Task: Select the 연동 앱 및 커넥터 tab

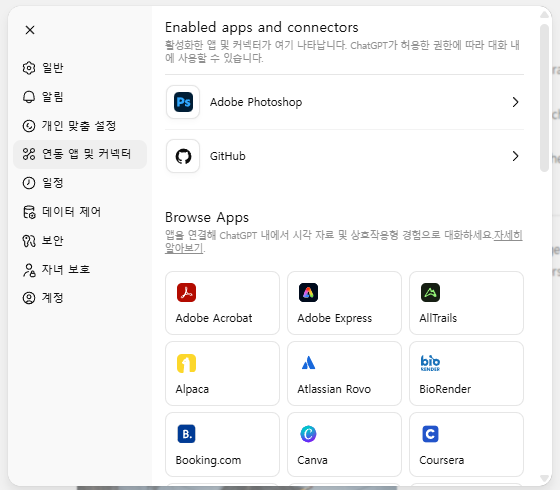Action: [80, 154]
